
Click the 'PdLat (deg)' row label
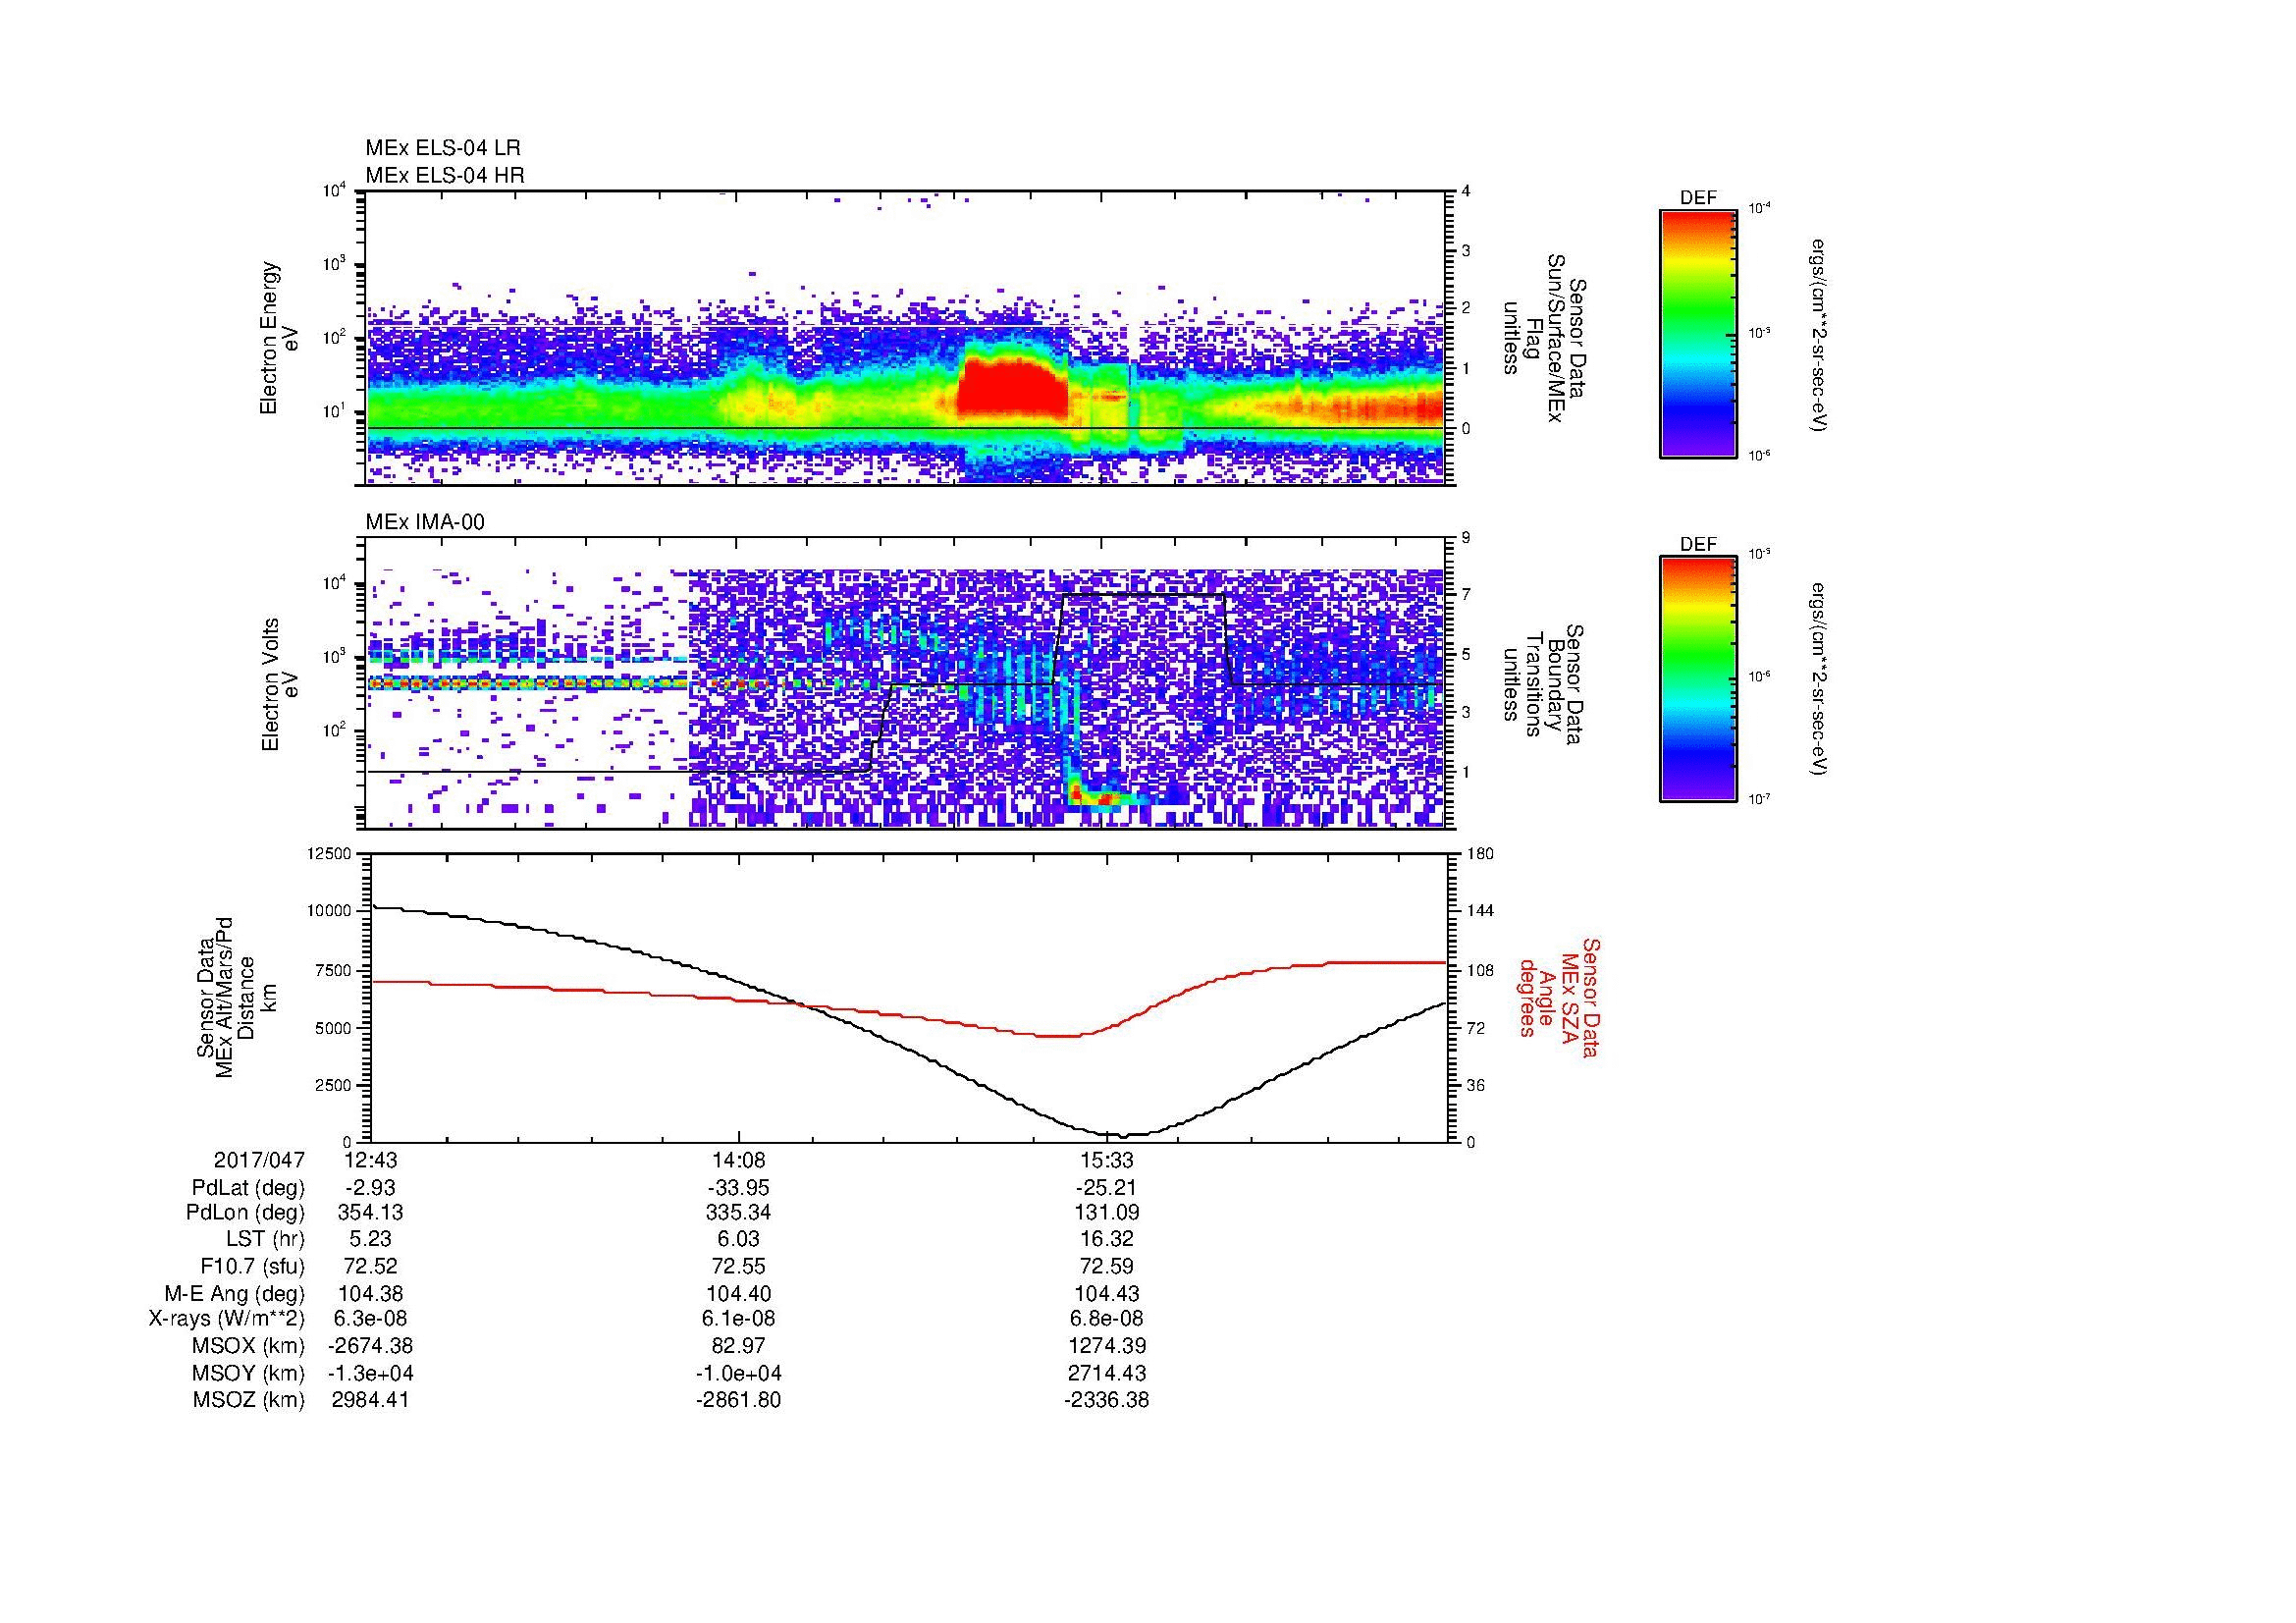point(248,1187)
